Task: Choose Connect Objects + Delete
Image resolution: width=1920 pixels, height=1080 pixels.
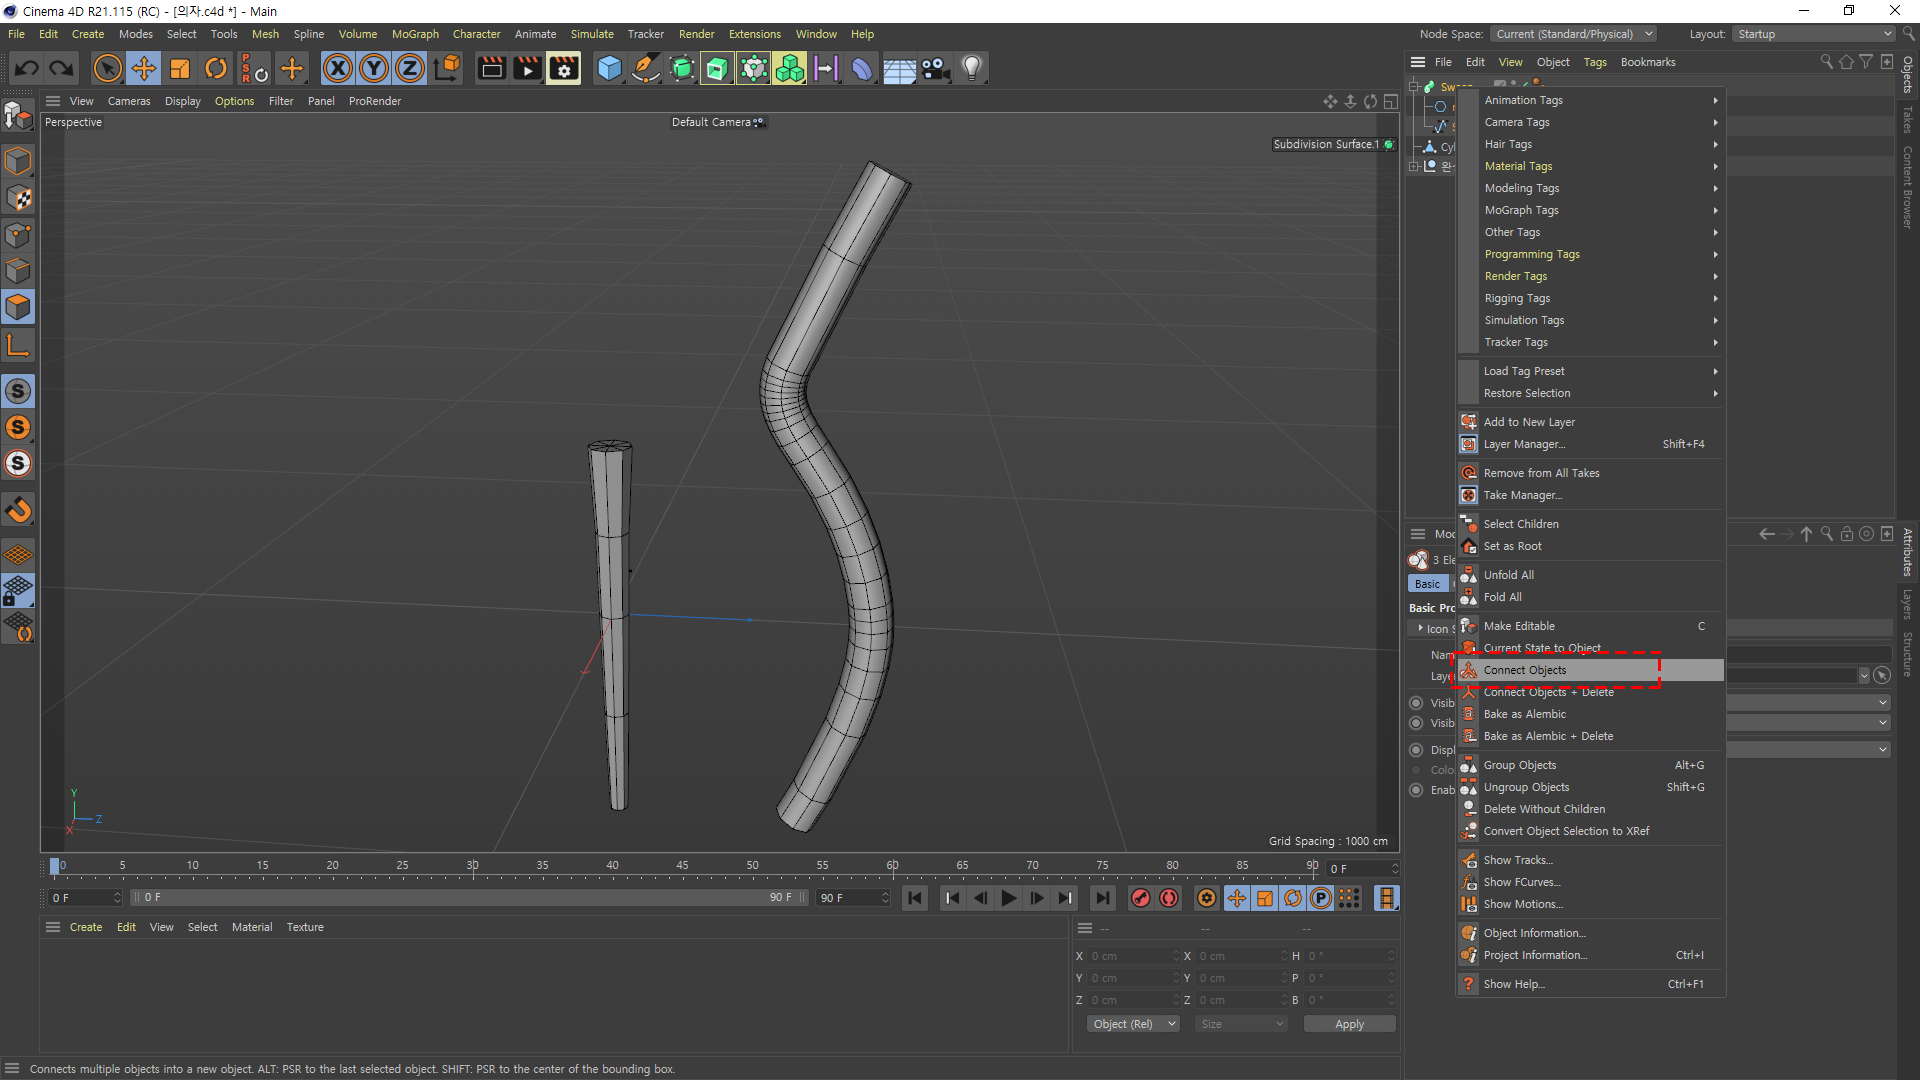Action: [1548, 692]
